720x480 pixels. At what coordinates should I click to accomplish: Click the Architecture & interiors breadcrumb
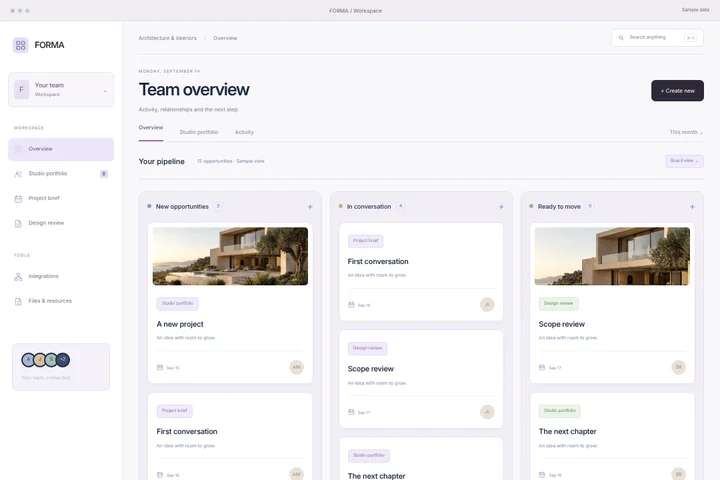[168, 38]
